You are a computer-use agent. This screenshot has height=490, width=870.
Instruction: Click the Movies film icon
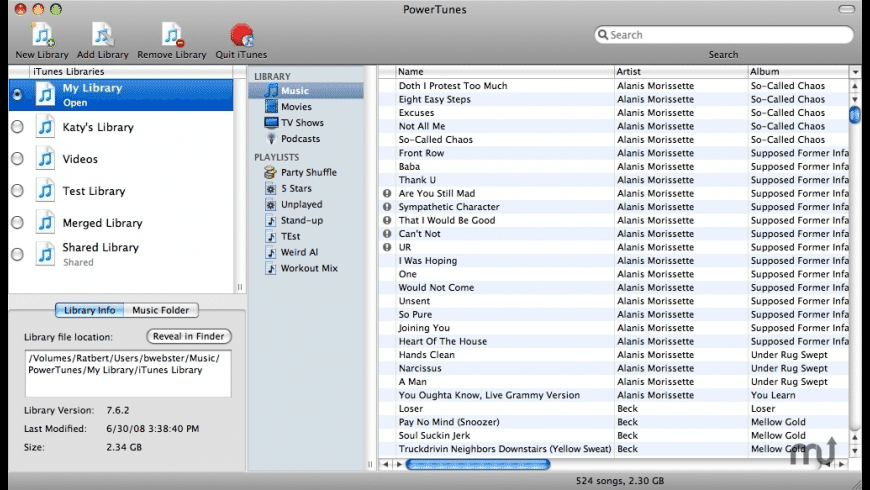(x=271, y=107)
